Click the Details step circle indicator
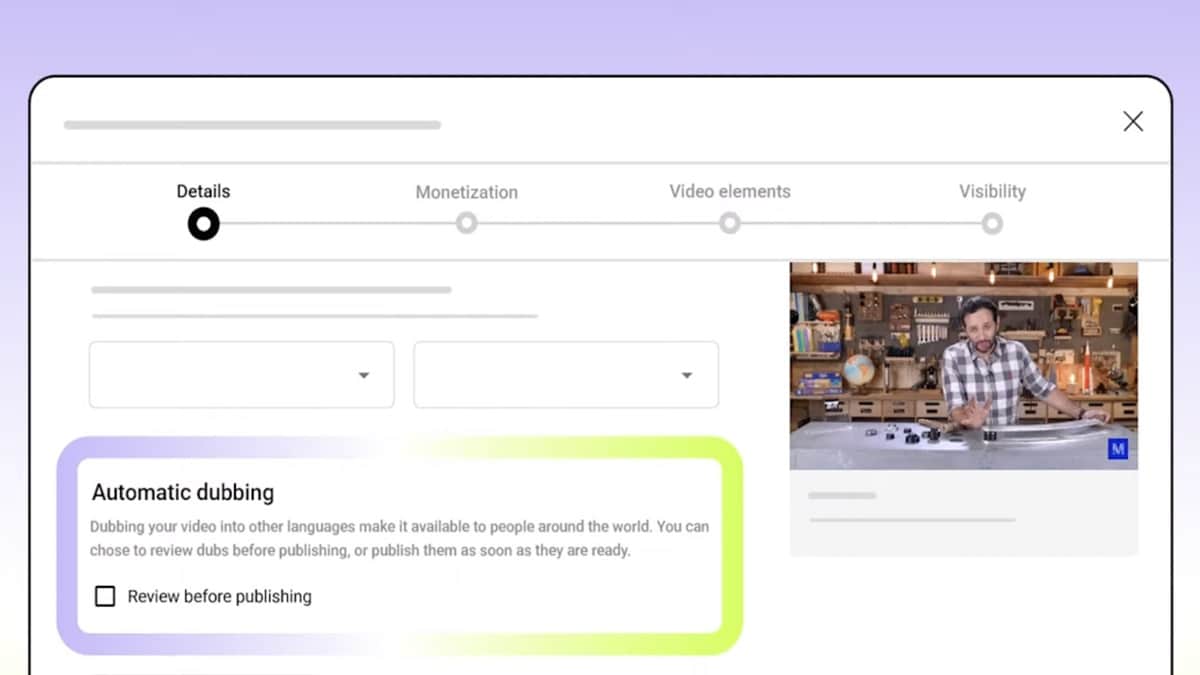Viewport: 1200px width, 675px height. click(203, 224)
